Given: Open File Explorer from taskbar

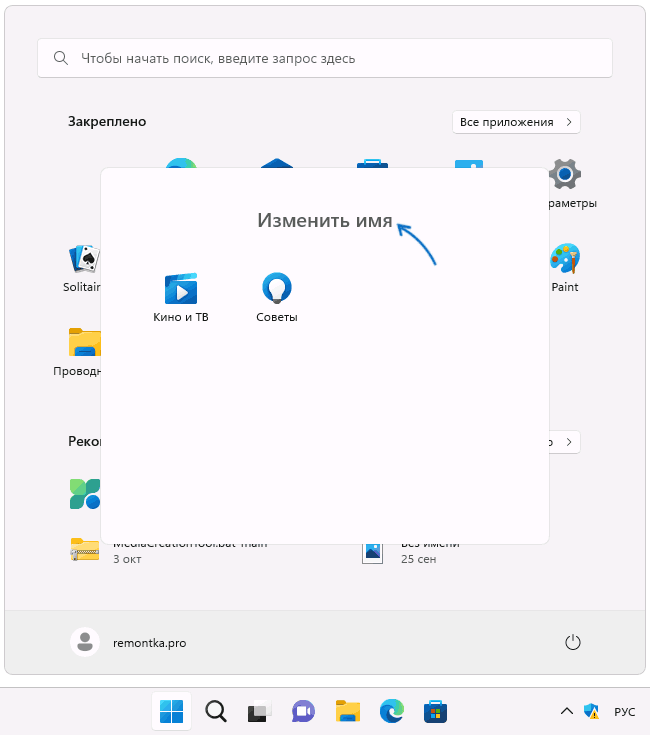Looking at the screenshot, I should [x=348, y=712].
